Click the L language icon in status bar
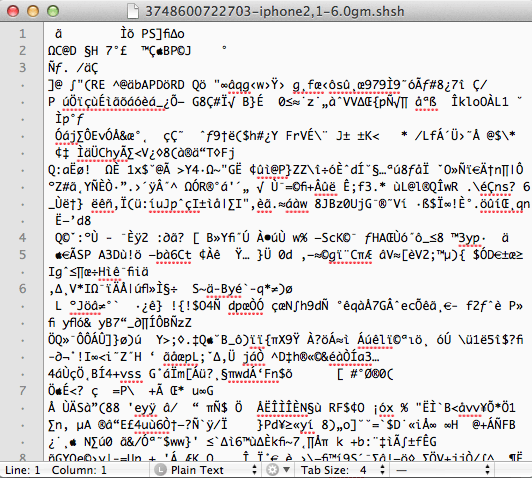Image resolution: width=532 pixels, height=478 pixels. coord(160,470)
